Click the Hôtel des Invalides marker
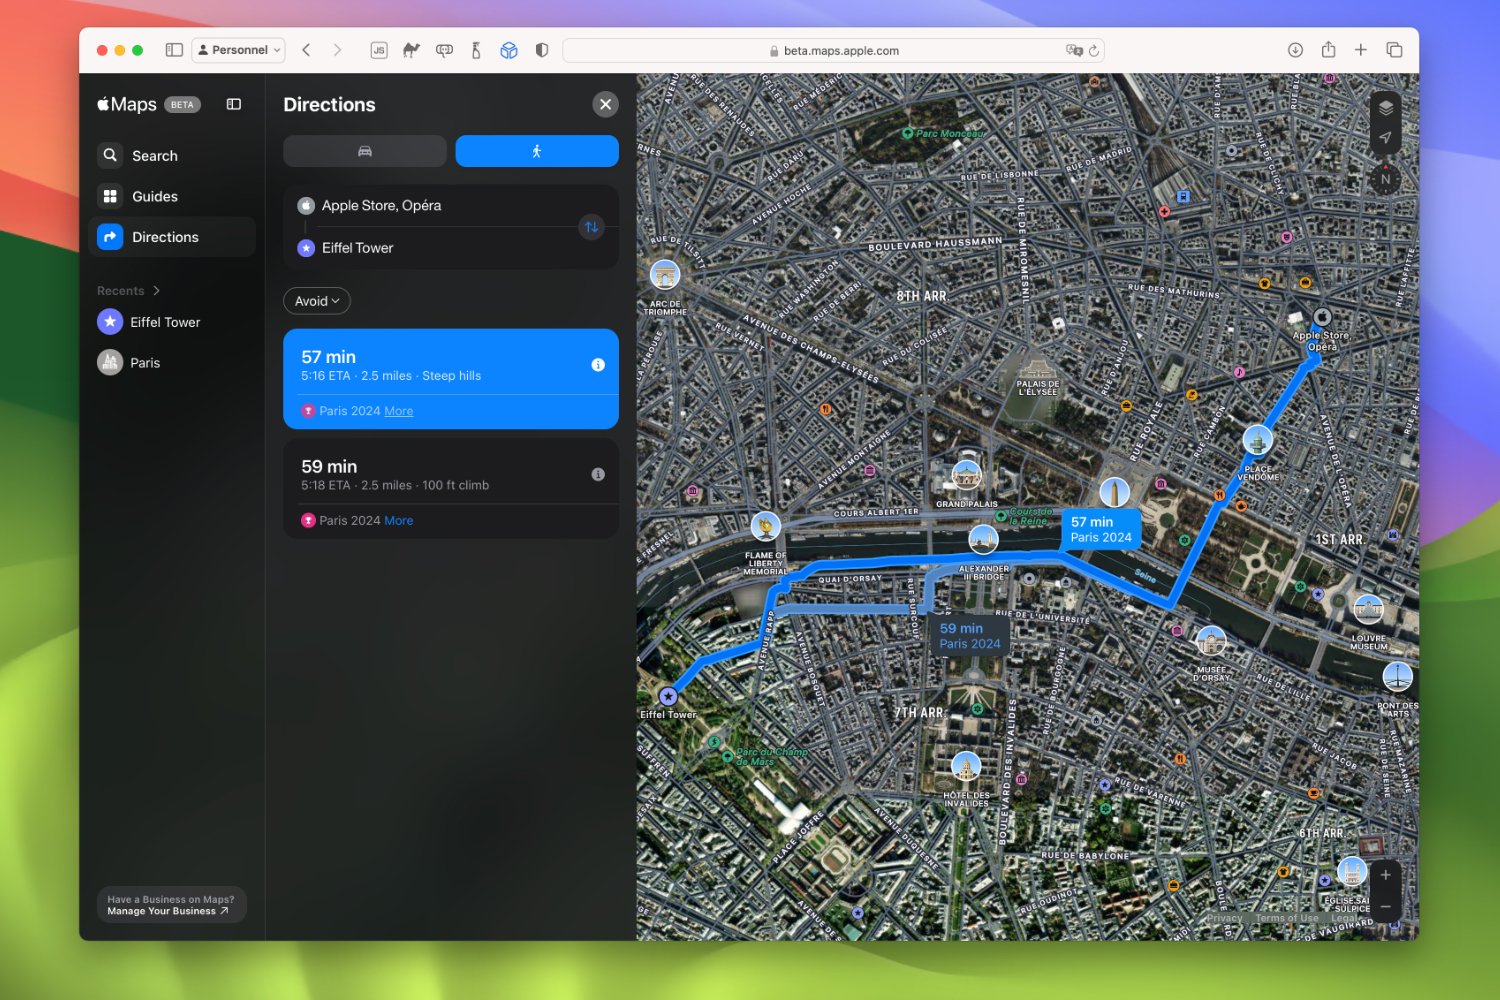This screenshot has height=1000, width=1500. 965,767
